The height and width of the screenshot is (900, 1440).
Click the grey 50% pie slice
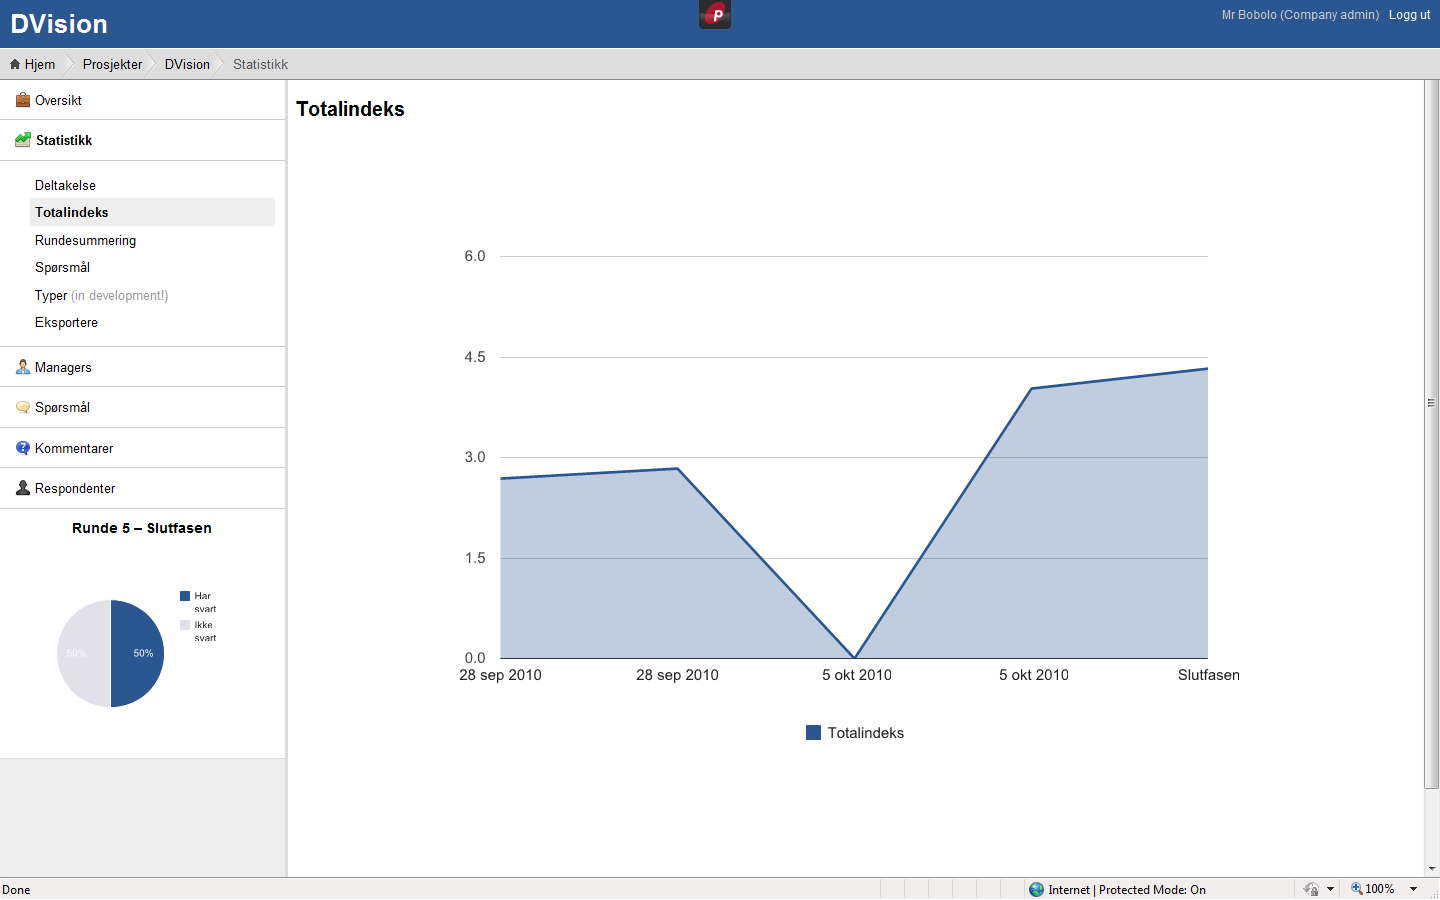(83, 654)
